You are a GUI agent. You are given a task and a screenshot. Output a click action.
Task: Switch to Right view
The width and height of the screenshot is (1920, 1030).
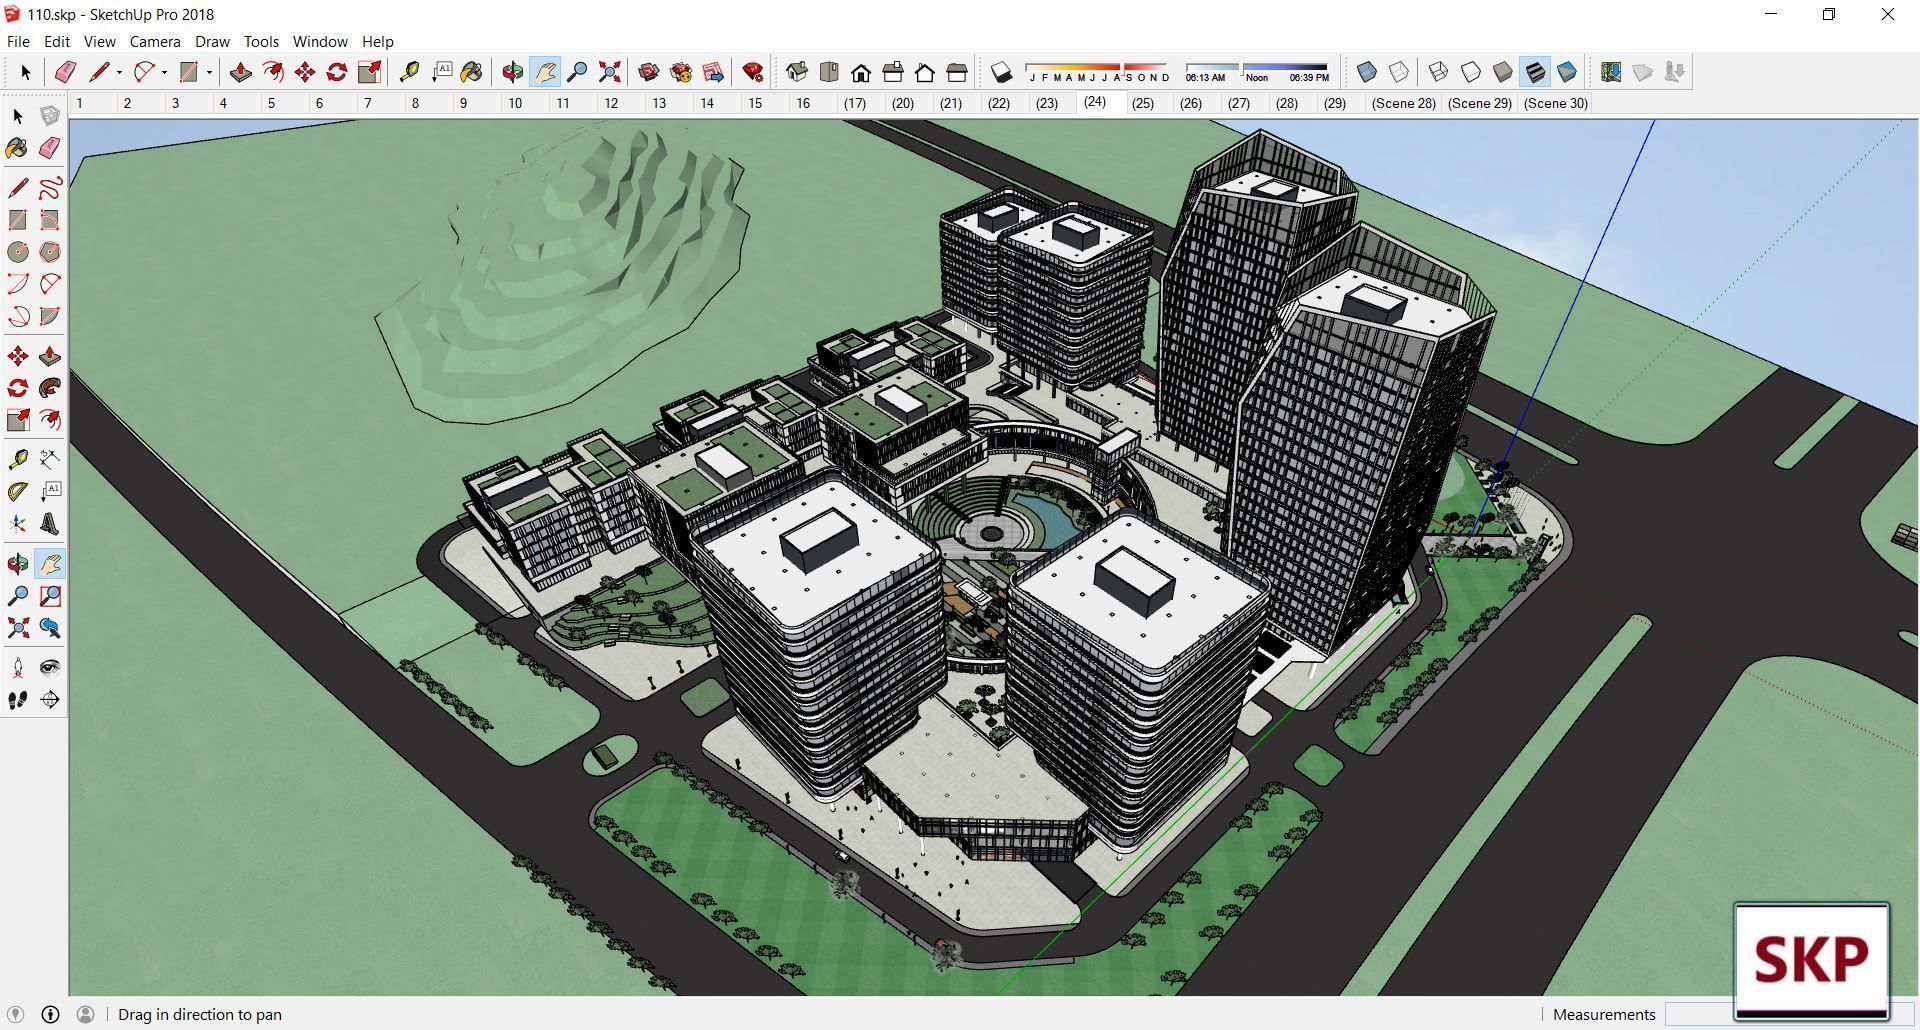(893, 72)
